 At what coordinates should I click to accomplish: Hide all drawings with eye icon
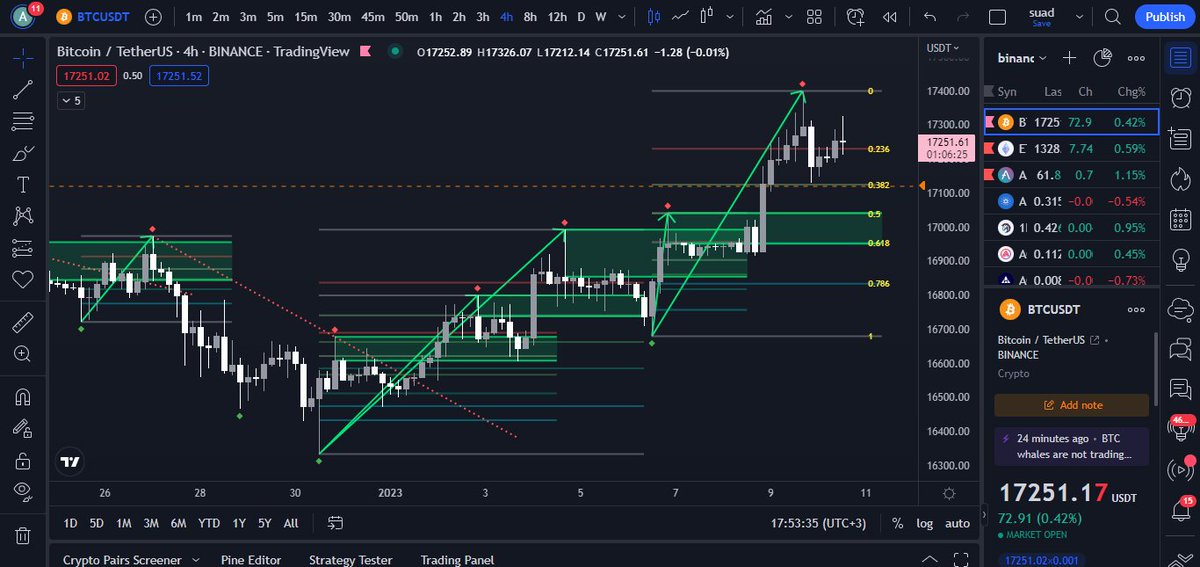pos(23,491)
